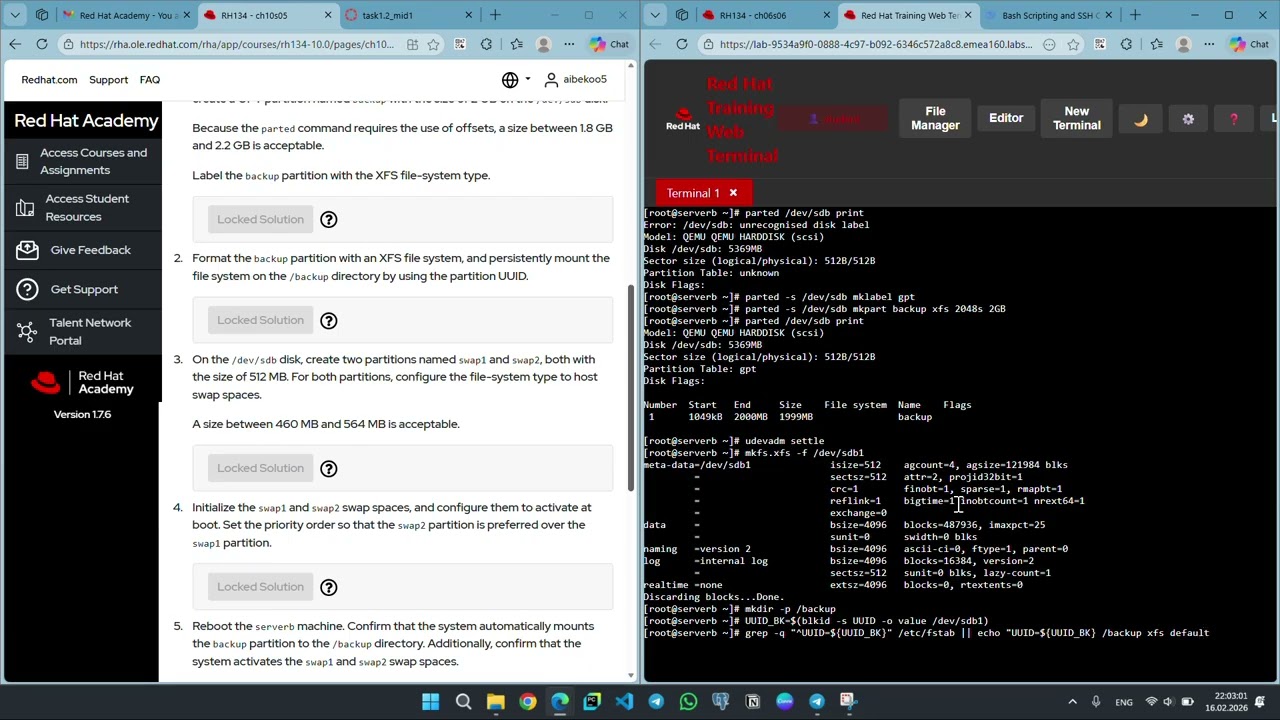The width and height of the screenshot is (1280, 720).
Task: Open the Support link
Action: [108, 80]
